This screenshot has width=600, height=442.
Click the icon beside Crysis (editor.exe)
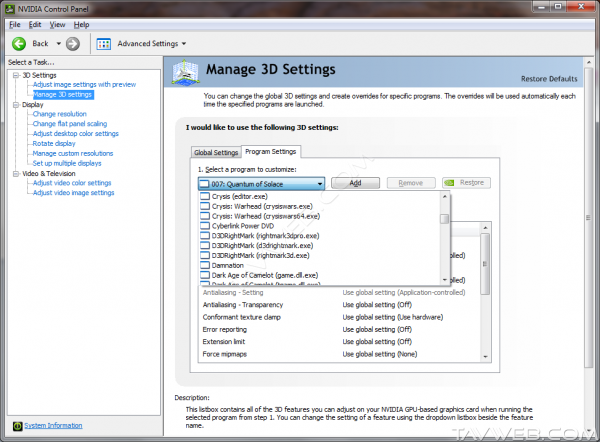tap(205, 196)
